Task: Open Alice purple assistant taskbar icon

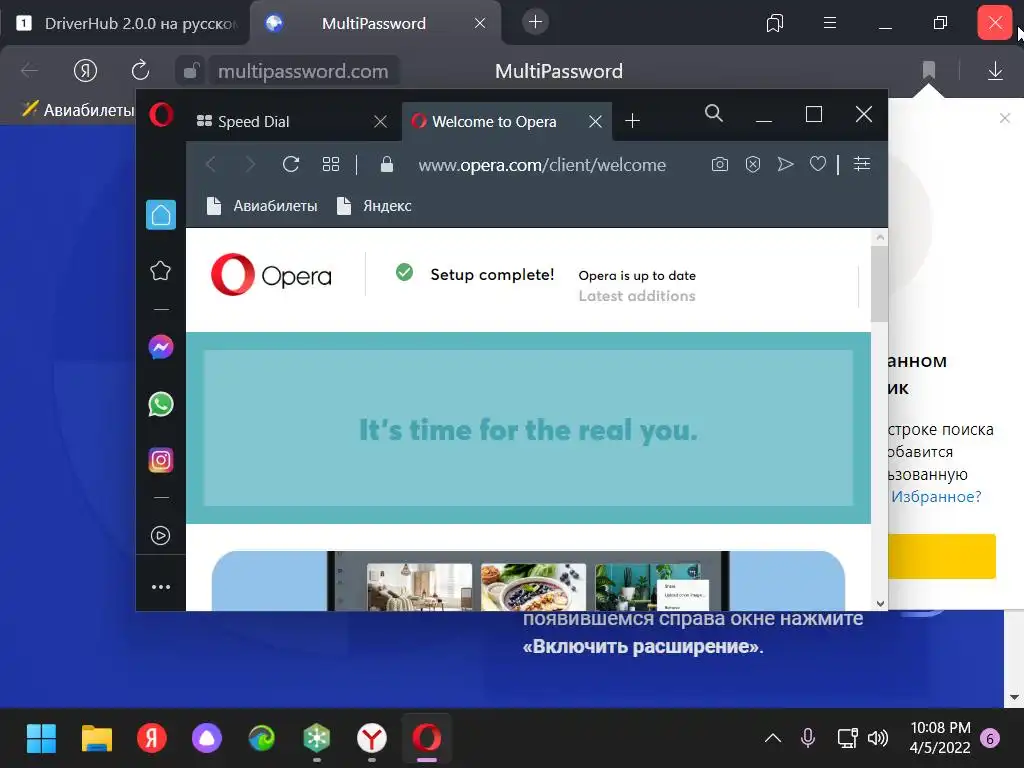Action: tap(206, 739)
